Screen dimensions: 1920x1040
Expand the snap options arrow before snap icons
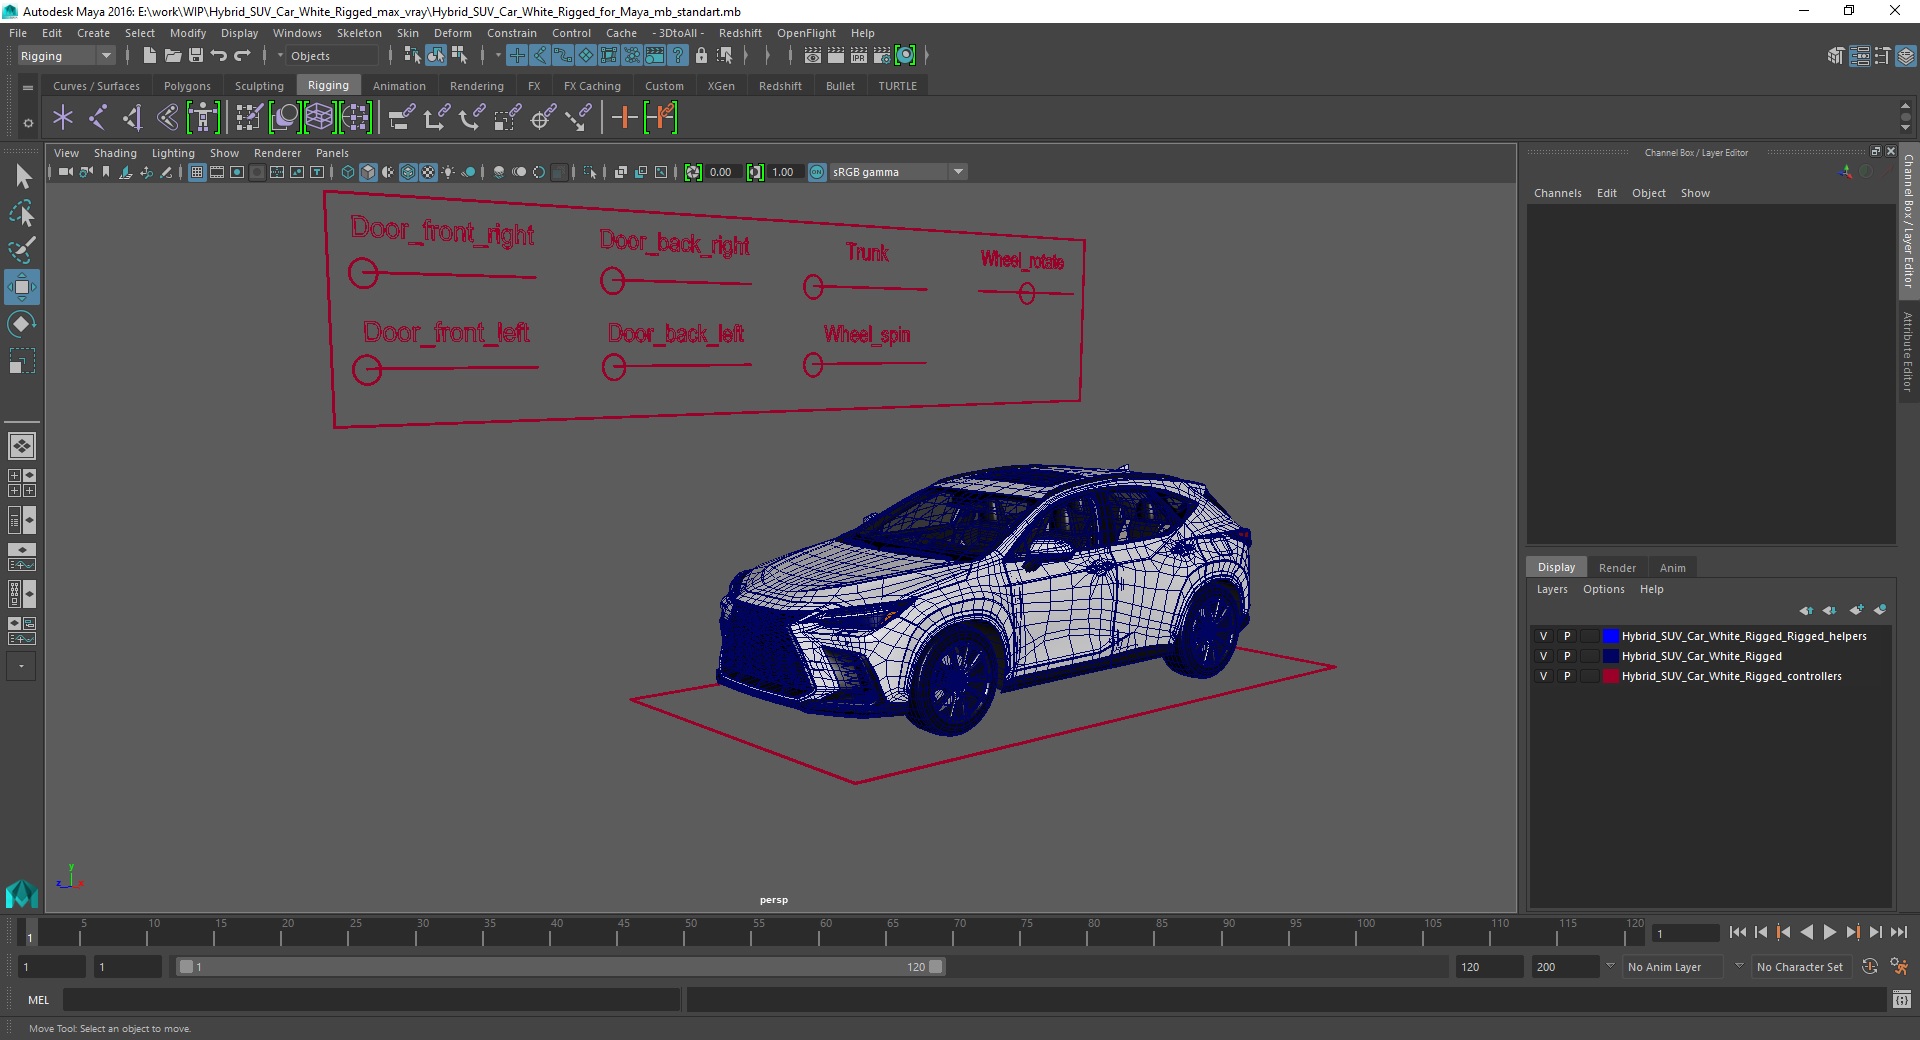point(496,56)
